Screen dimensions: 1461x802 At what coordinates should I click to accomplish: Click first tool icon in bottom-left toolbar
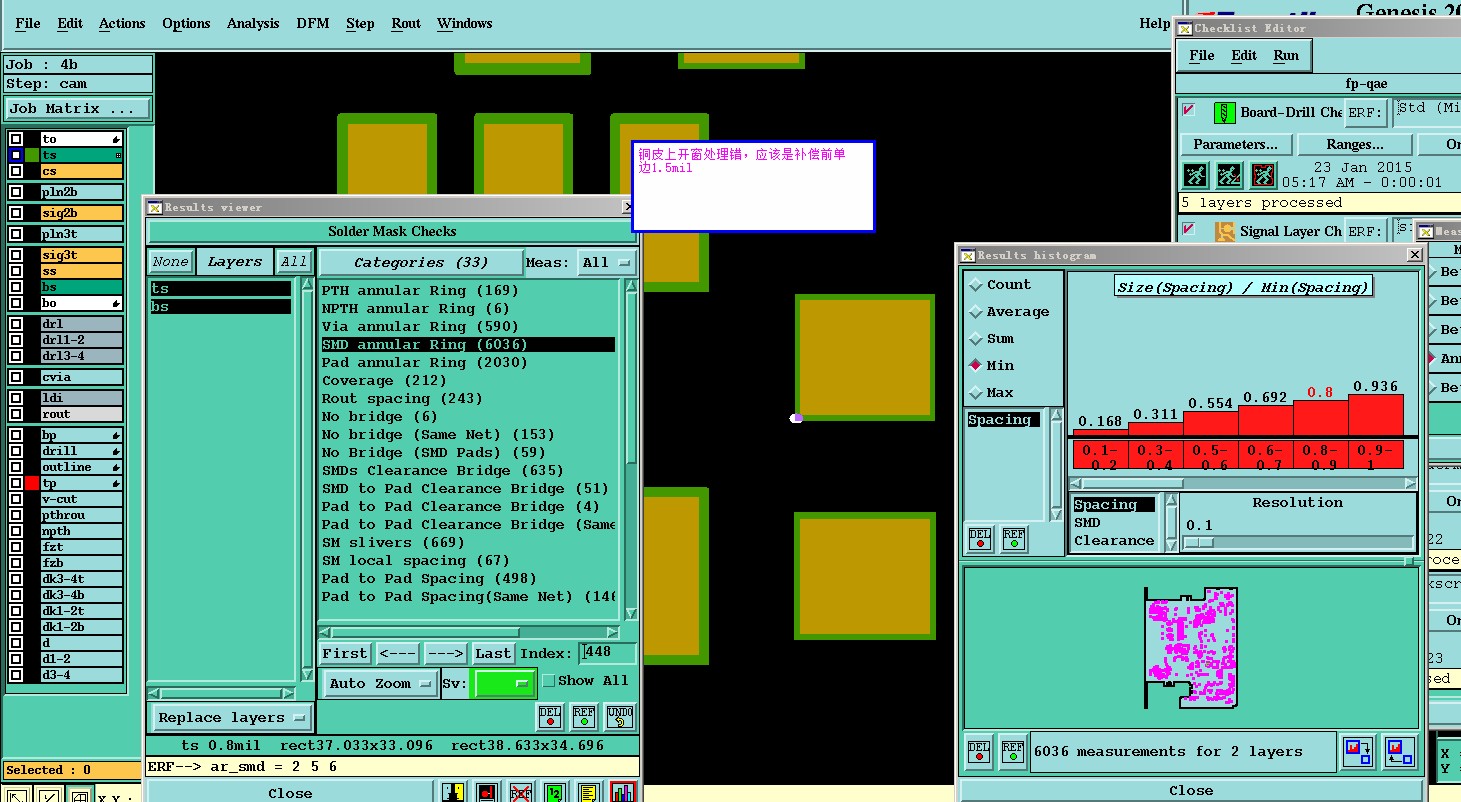pos(17,794)
